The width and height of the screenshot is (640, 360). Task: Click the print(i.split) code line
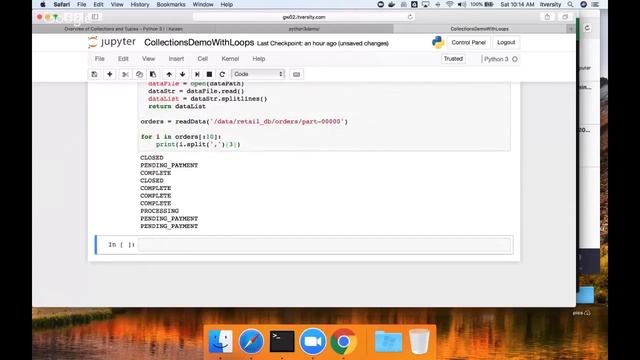(198, 144)
